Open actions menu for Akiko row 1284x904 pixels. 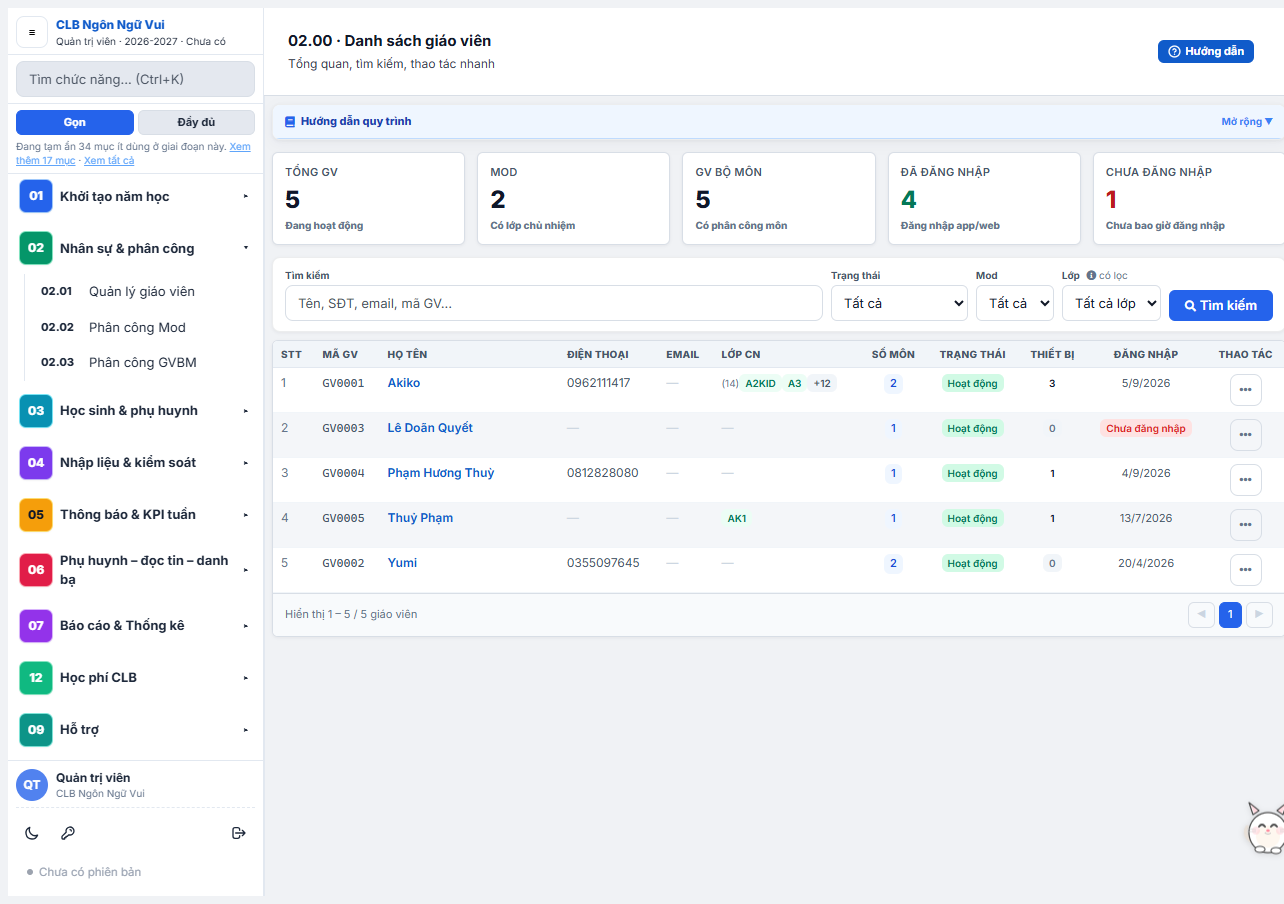[x=1245, y=390]
